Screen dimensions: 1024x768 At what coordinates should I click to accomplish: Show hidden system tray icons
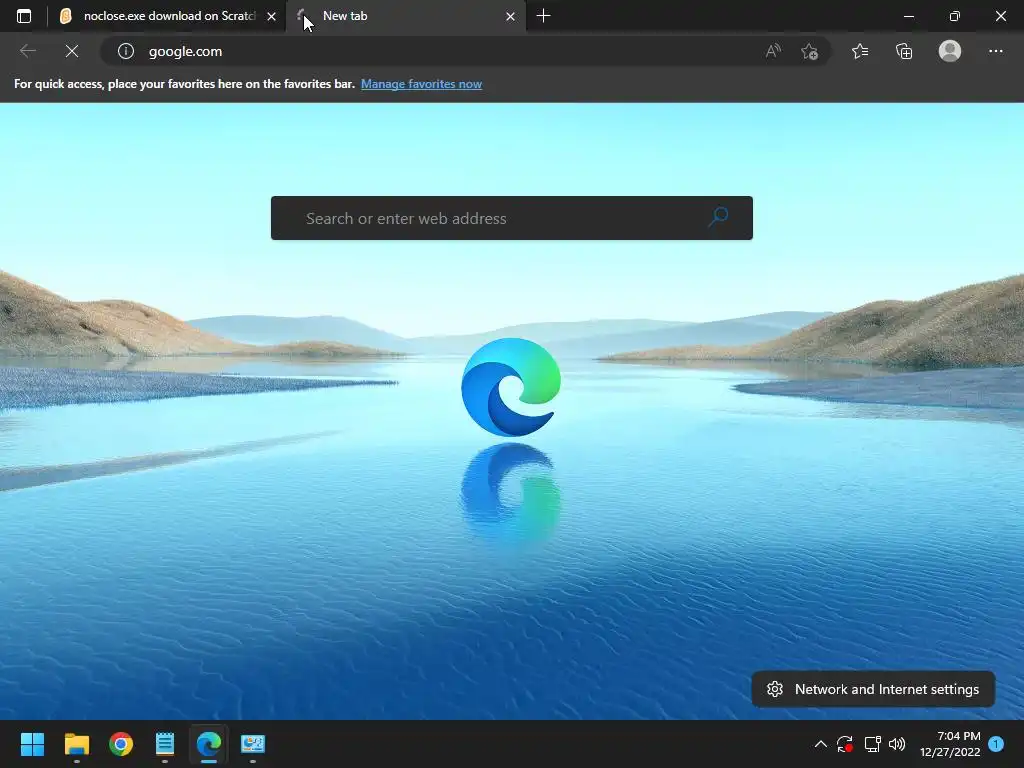click(x=821, y=744)
